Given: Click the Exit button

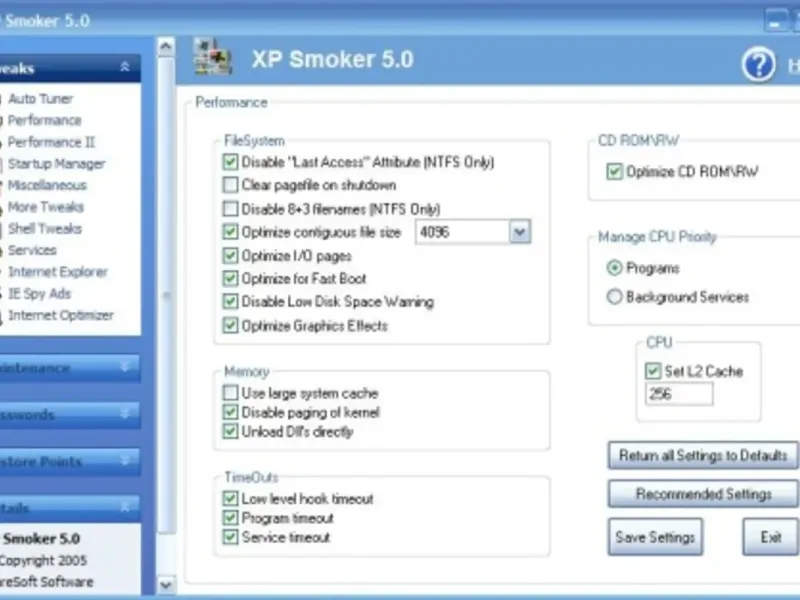Looking at the screenshot, I should 770,537.
